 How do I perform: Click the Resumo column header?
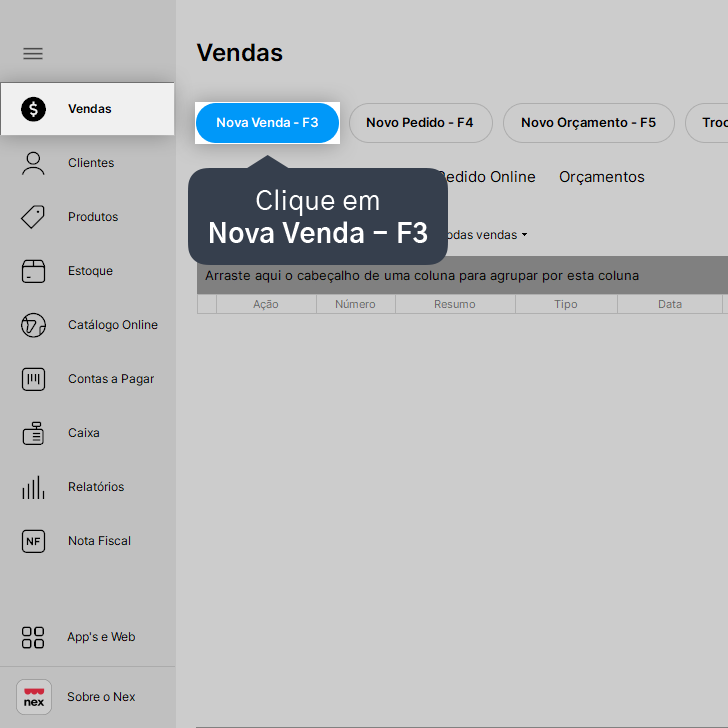[455, 304]
